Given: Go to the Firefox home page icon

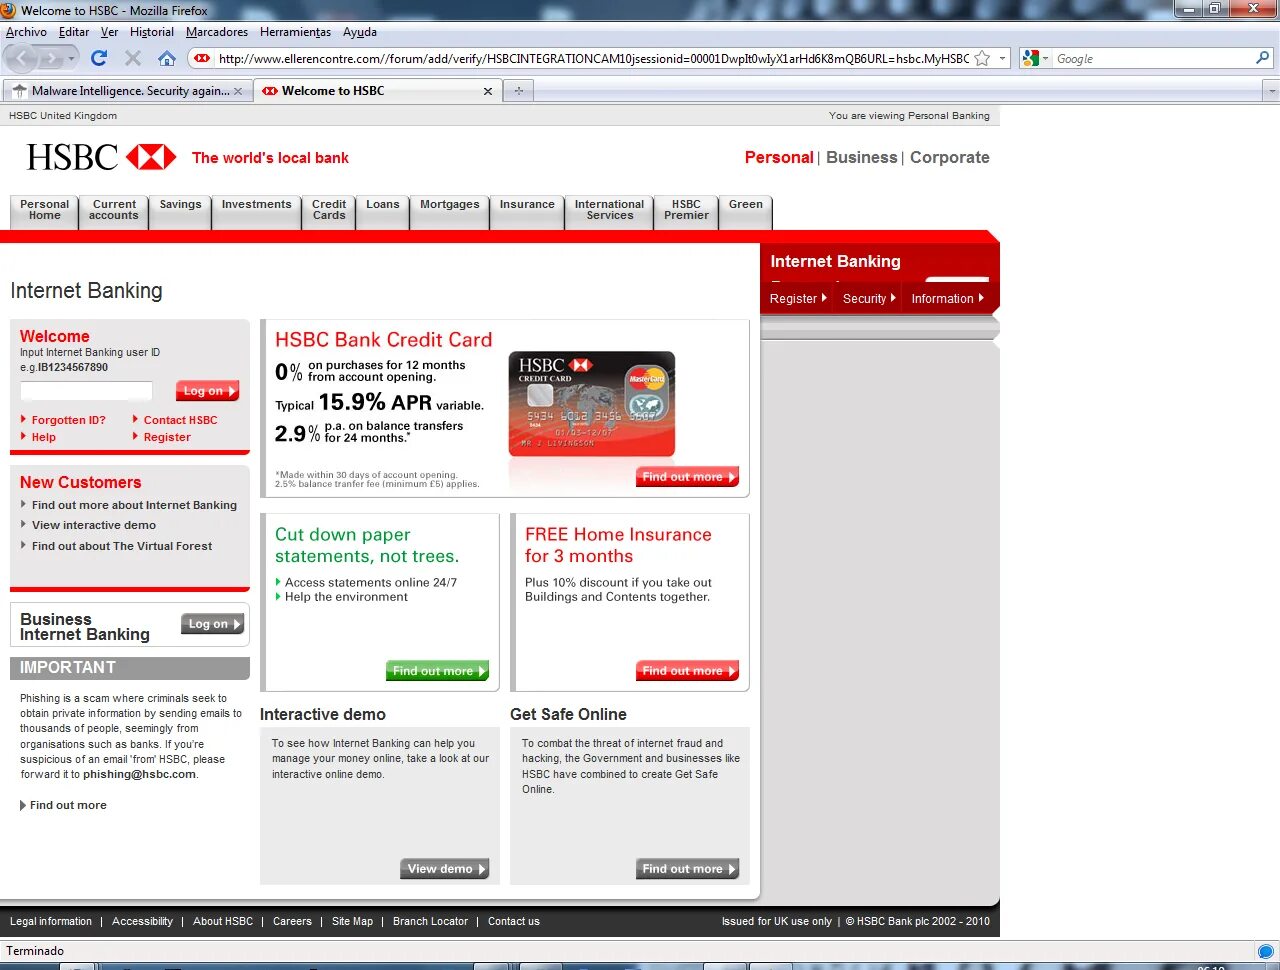Looking at the screenshot, I should tap(167, 58).
